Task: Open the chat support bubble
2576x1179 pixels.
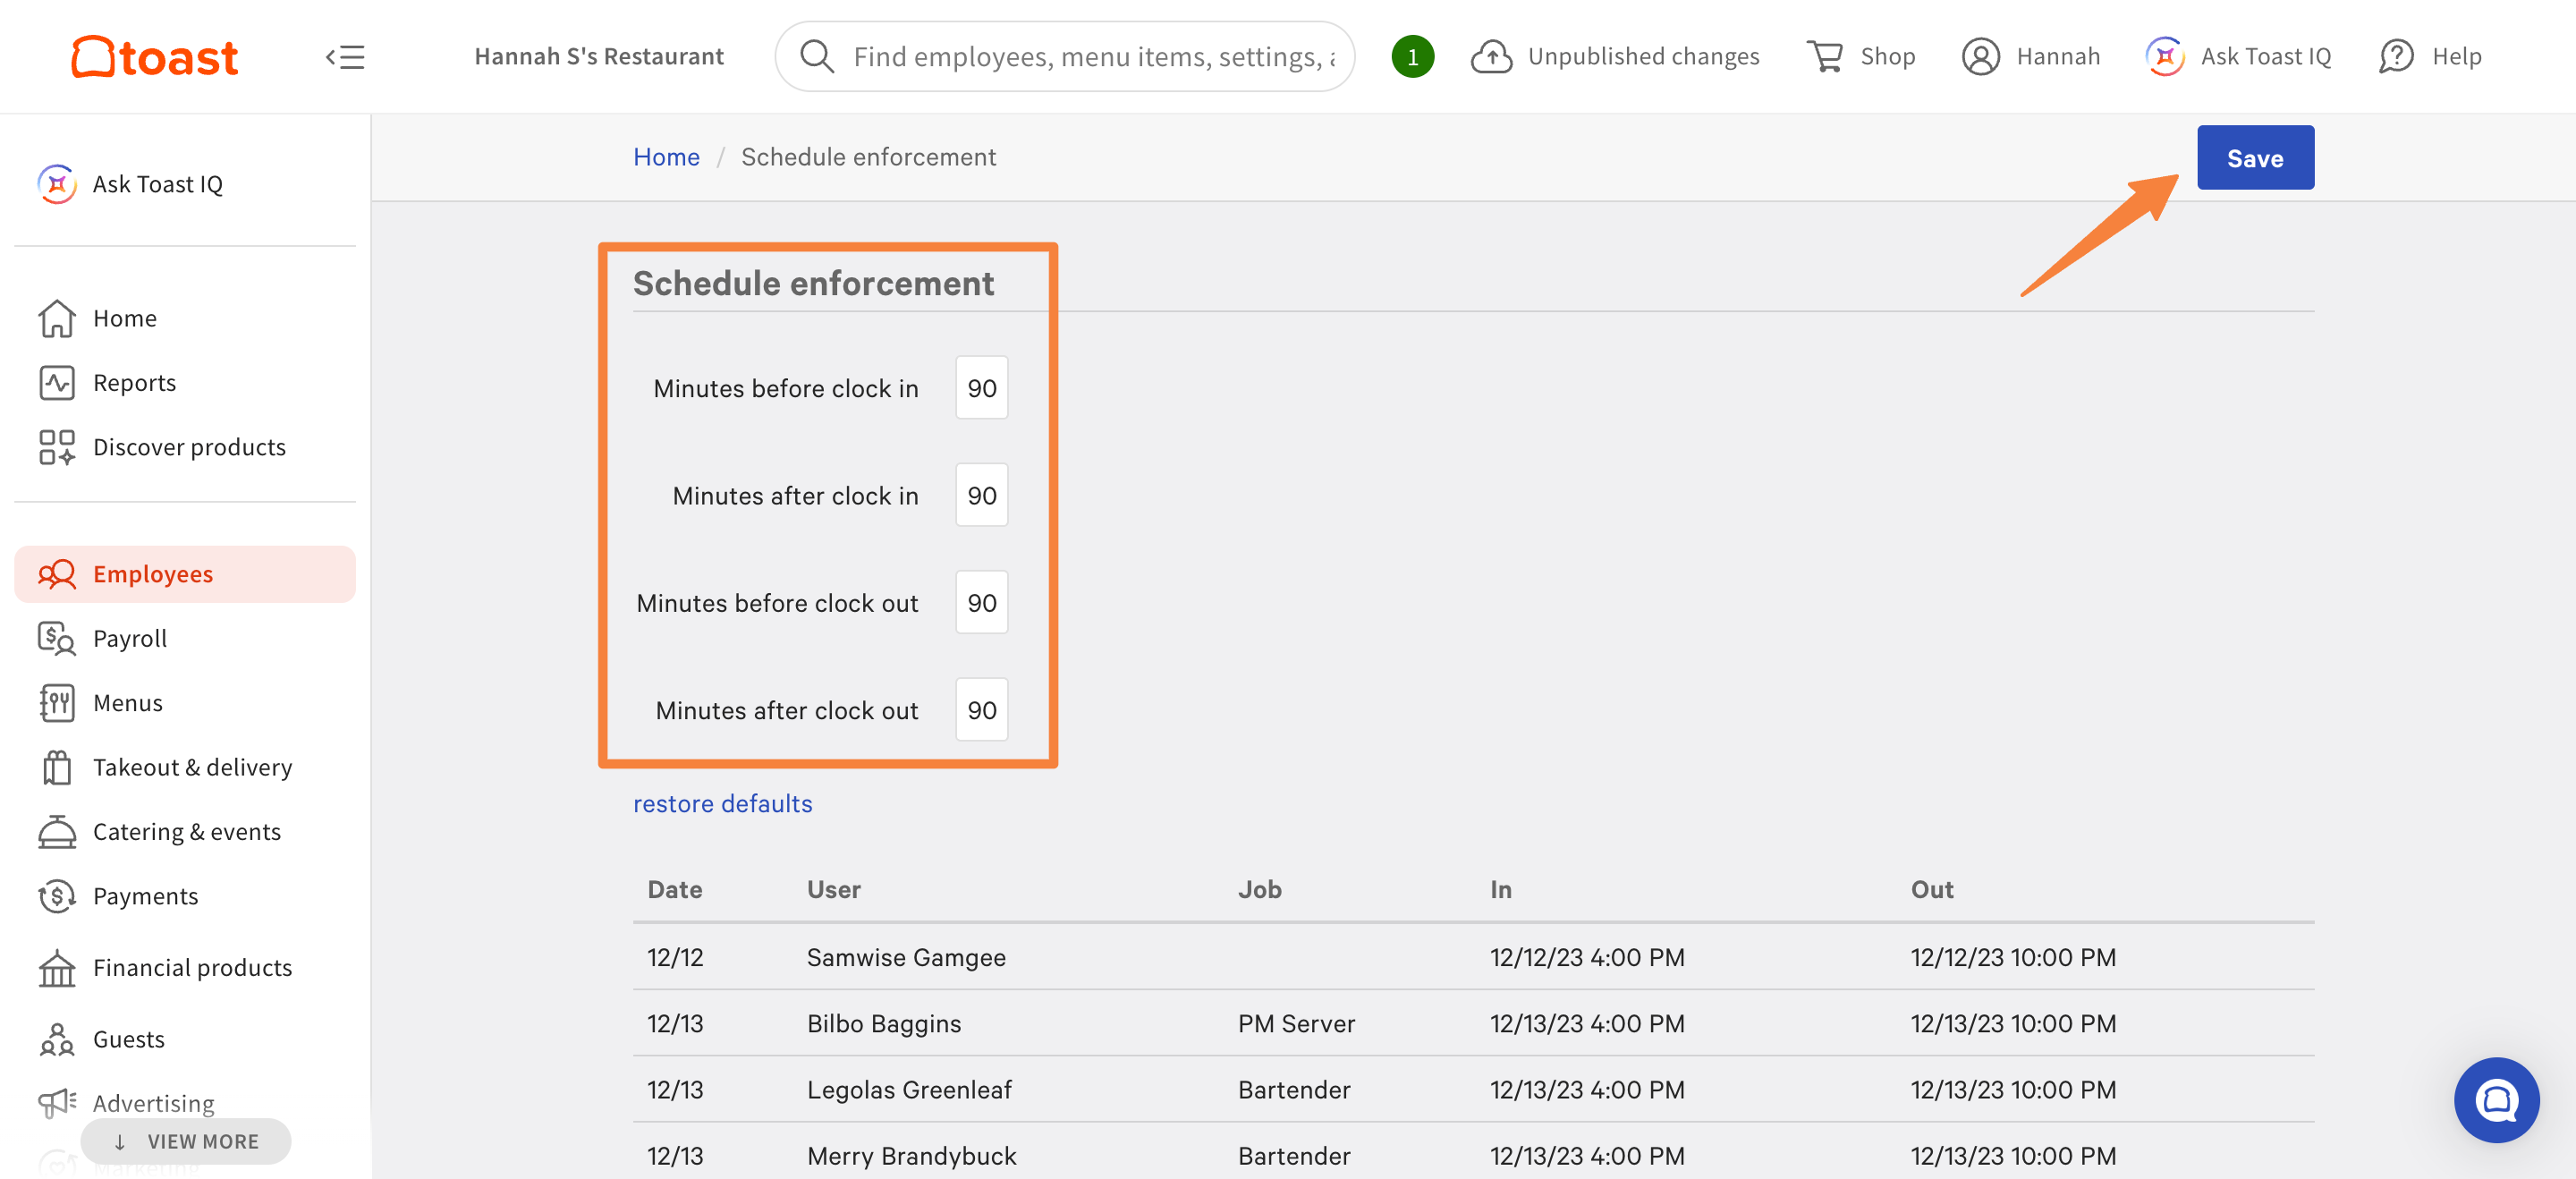Action: [2496, 1100]
